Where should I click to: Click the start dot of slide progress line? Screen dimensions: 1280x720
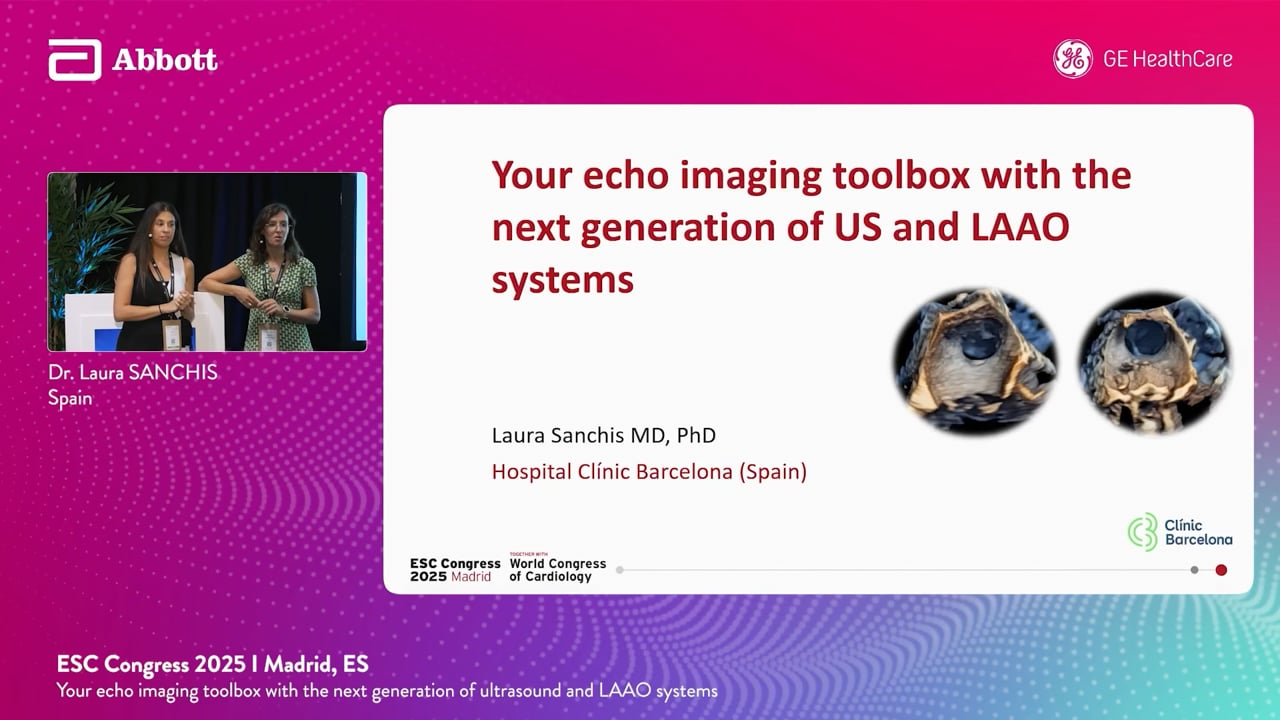pyautogui.click(x=620, y=570)
